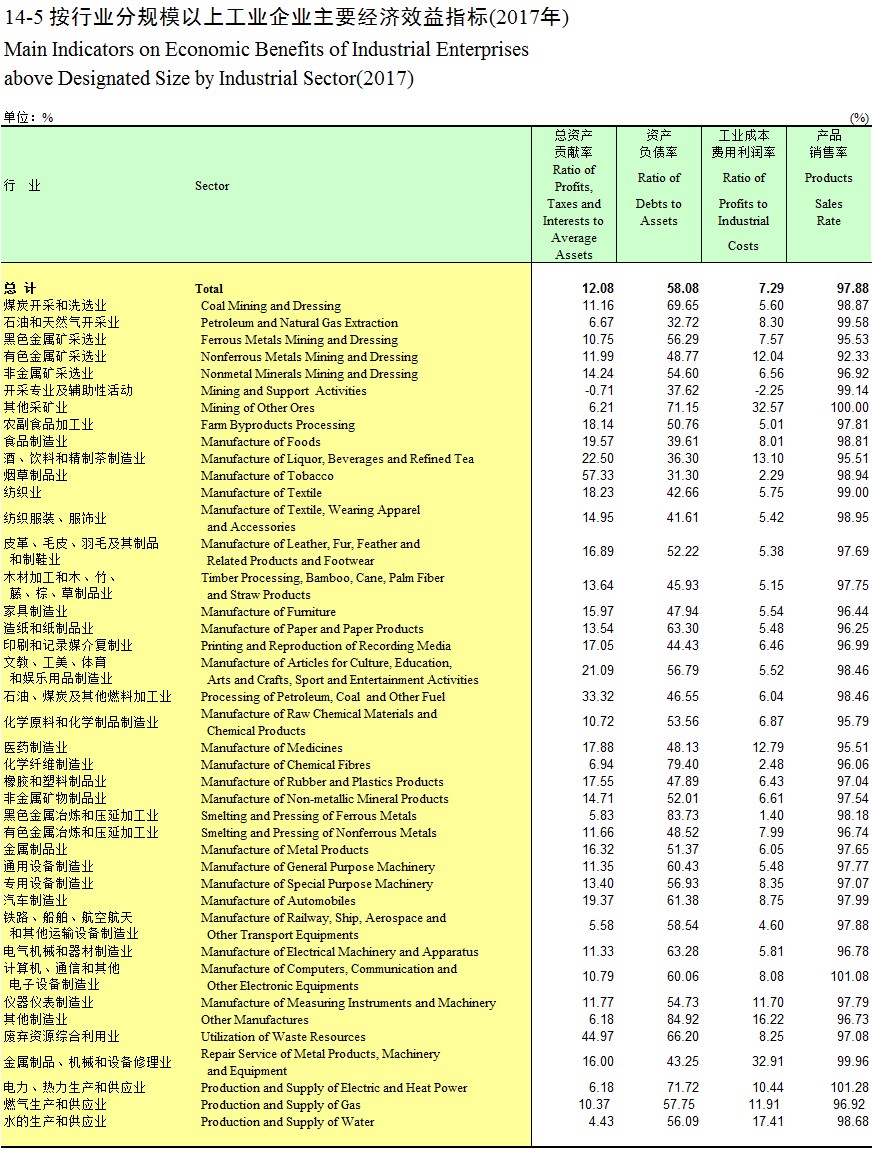872x1165 pixels.
Task: Click the '单位: %' unit label
Action: point(28,117)
